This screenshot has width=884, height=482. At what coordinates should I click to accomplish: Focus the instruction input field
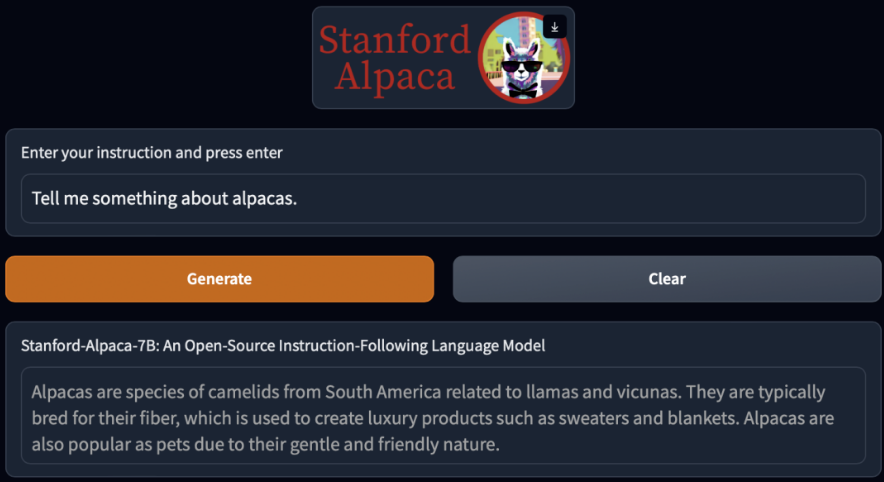443,199
